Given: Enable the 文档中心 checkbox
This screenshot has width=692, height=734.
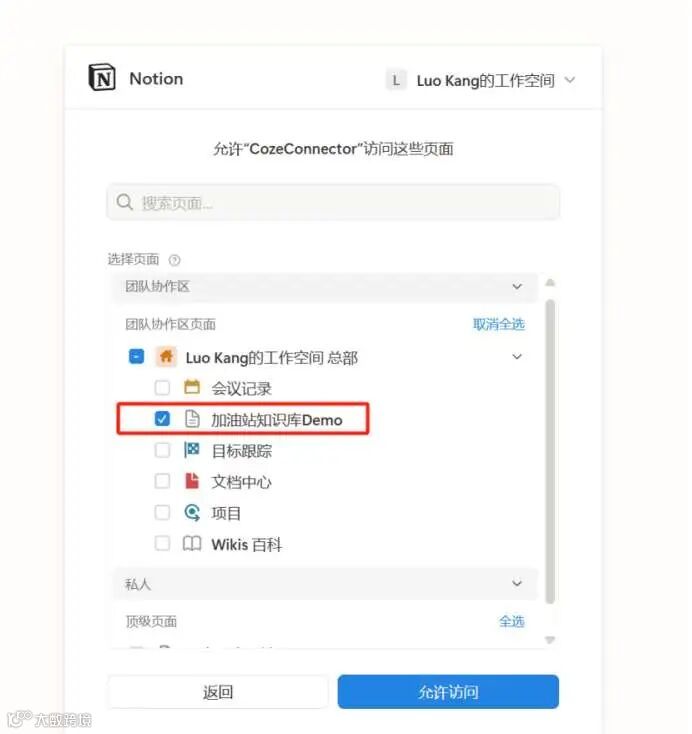Looking at the screenshot, I should [162, 481].
